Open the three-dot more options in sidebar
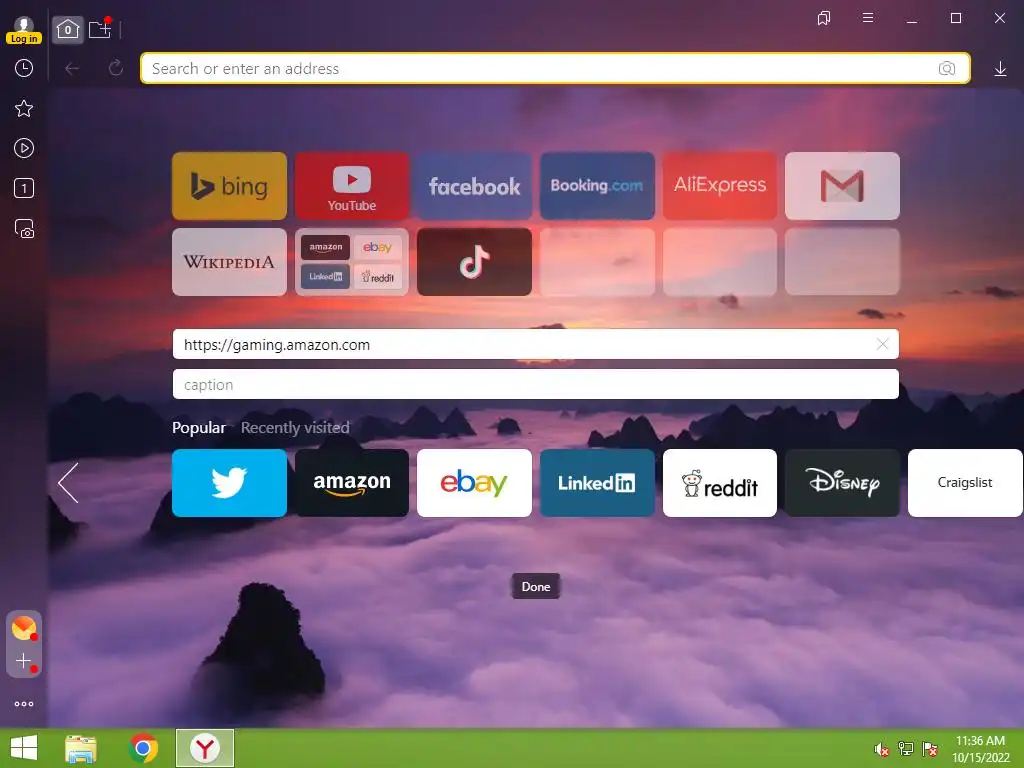1024x768 pixels. click(x=24, y=704)
